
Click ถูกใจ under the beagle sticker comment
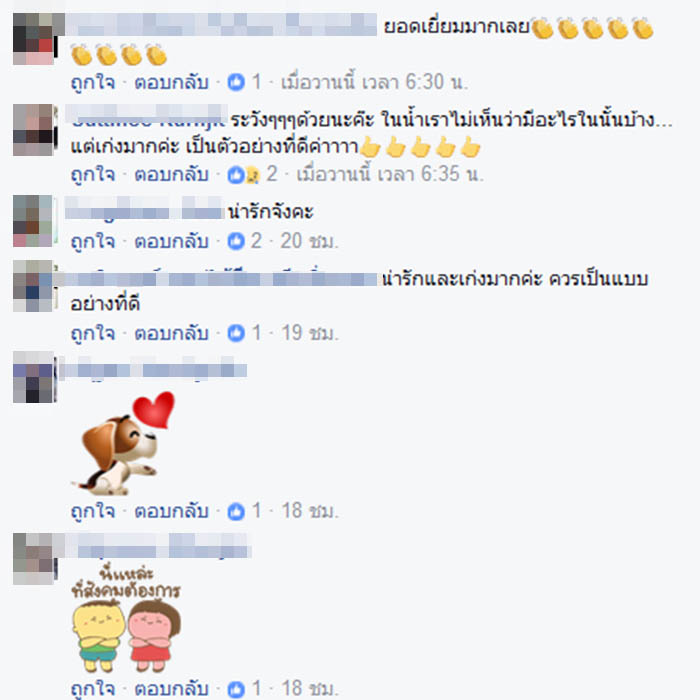93,512
